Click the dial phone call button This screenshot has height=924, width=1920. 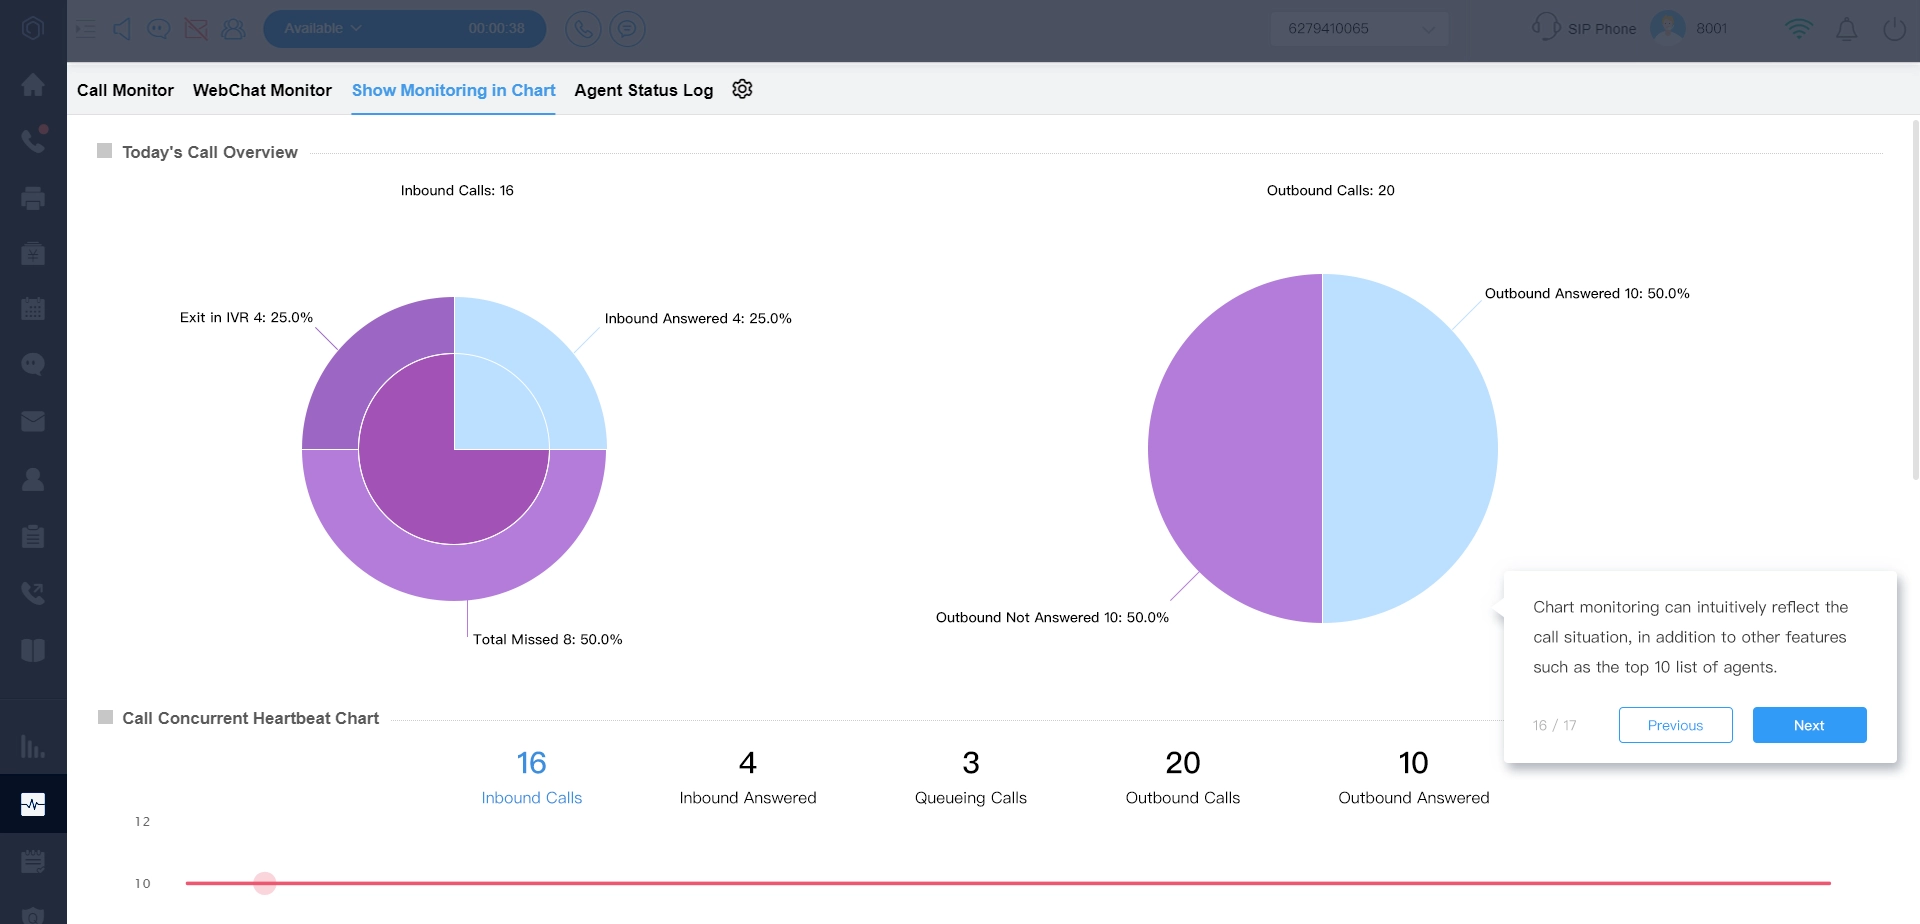coord(583,29)
